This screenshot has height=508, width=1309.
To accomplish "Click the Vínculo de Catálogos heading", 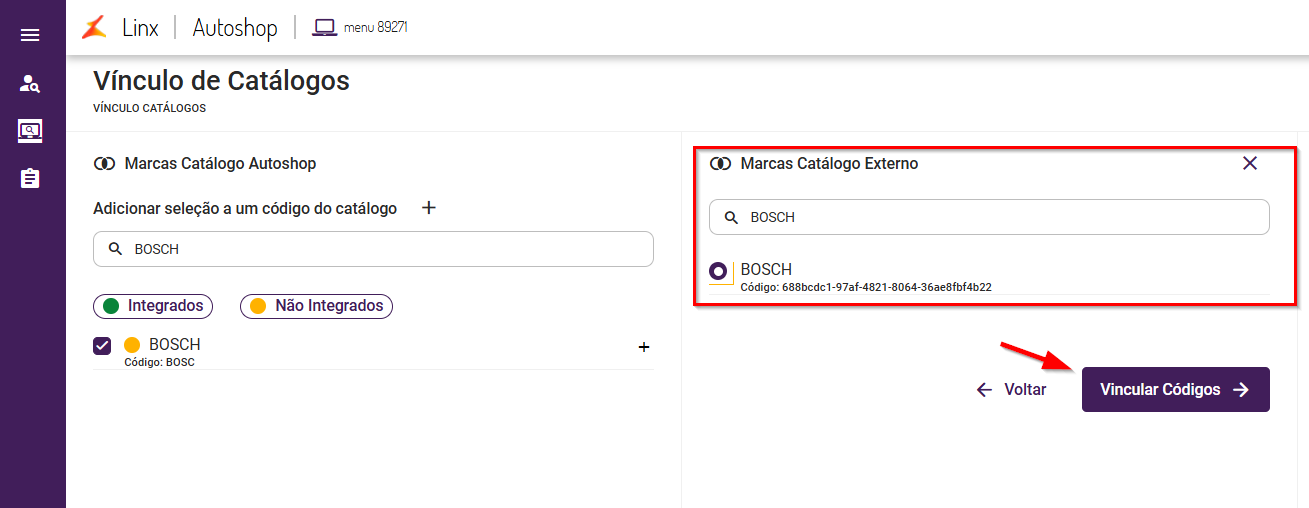I will [221, 81].
